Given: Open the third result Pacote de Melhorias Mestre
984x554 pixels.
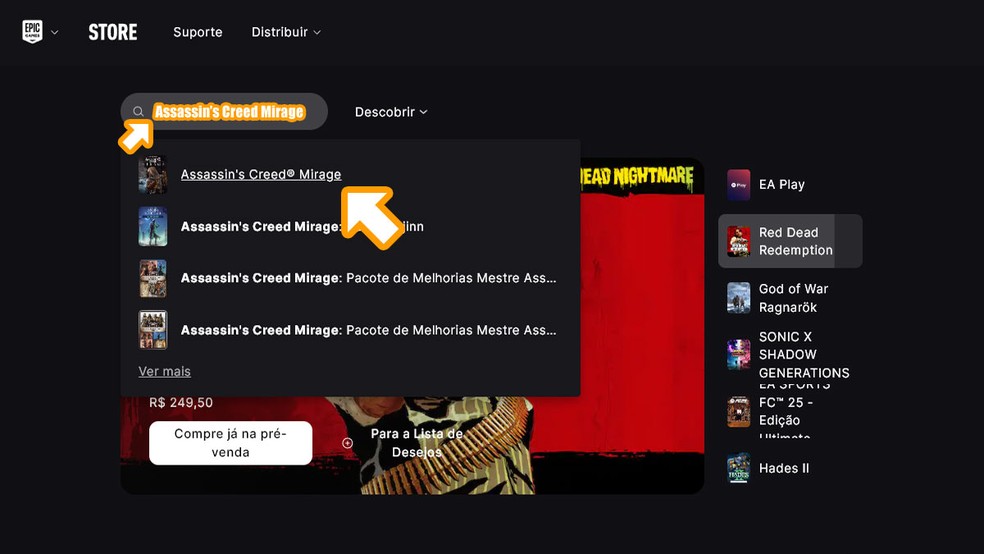Looking at the screenshot, I should (368, 278).
